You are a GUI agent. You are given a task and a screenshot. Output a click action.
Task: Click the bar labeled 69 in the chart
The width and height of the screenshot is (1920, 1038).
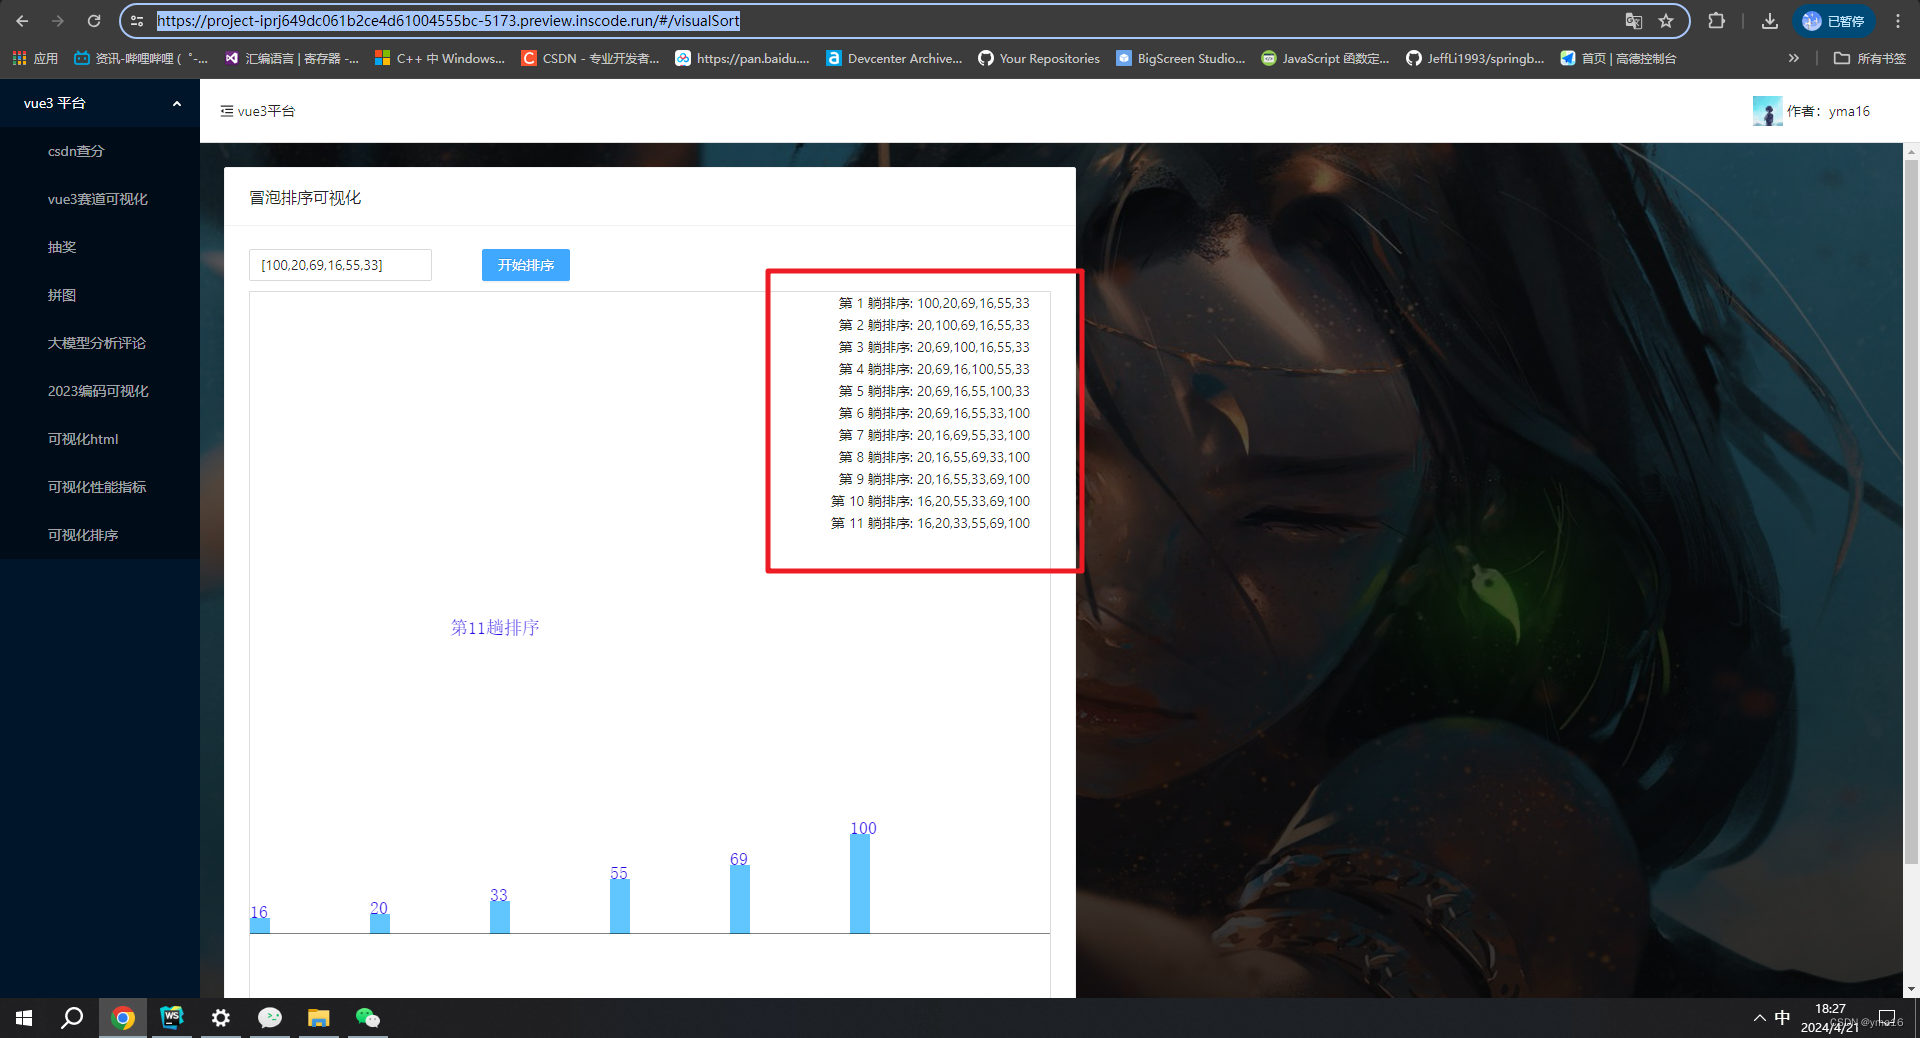[740, 899]
